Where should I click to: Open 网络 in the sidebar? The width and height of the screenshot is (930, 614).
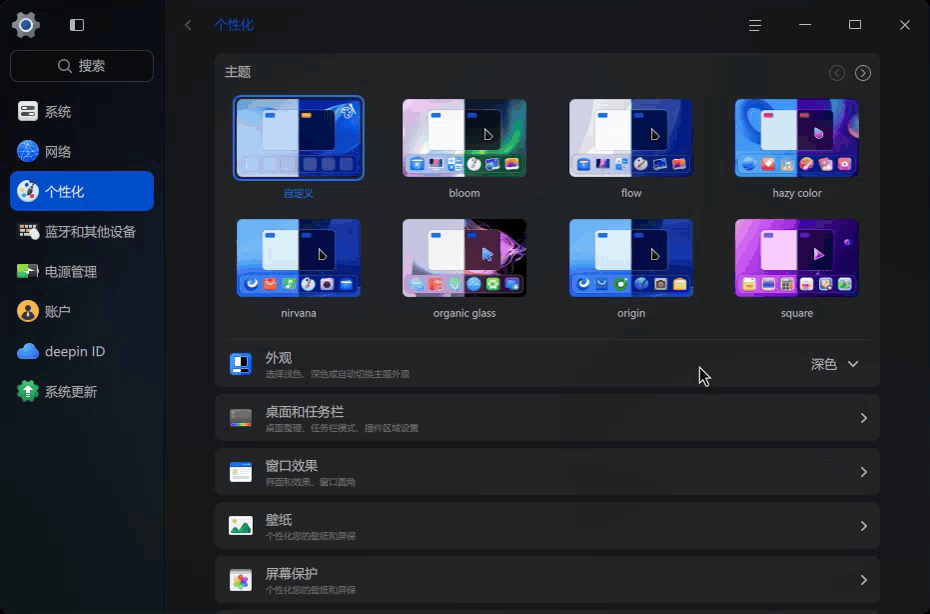(x=82, y=151)
